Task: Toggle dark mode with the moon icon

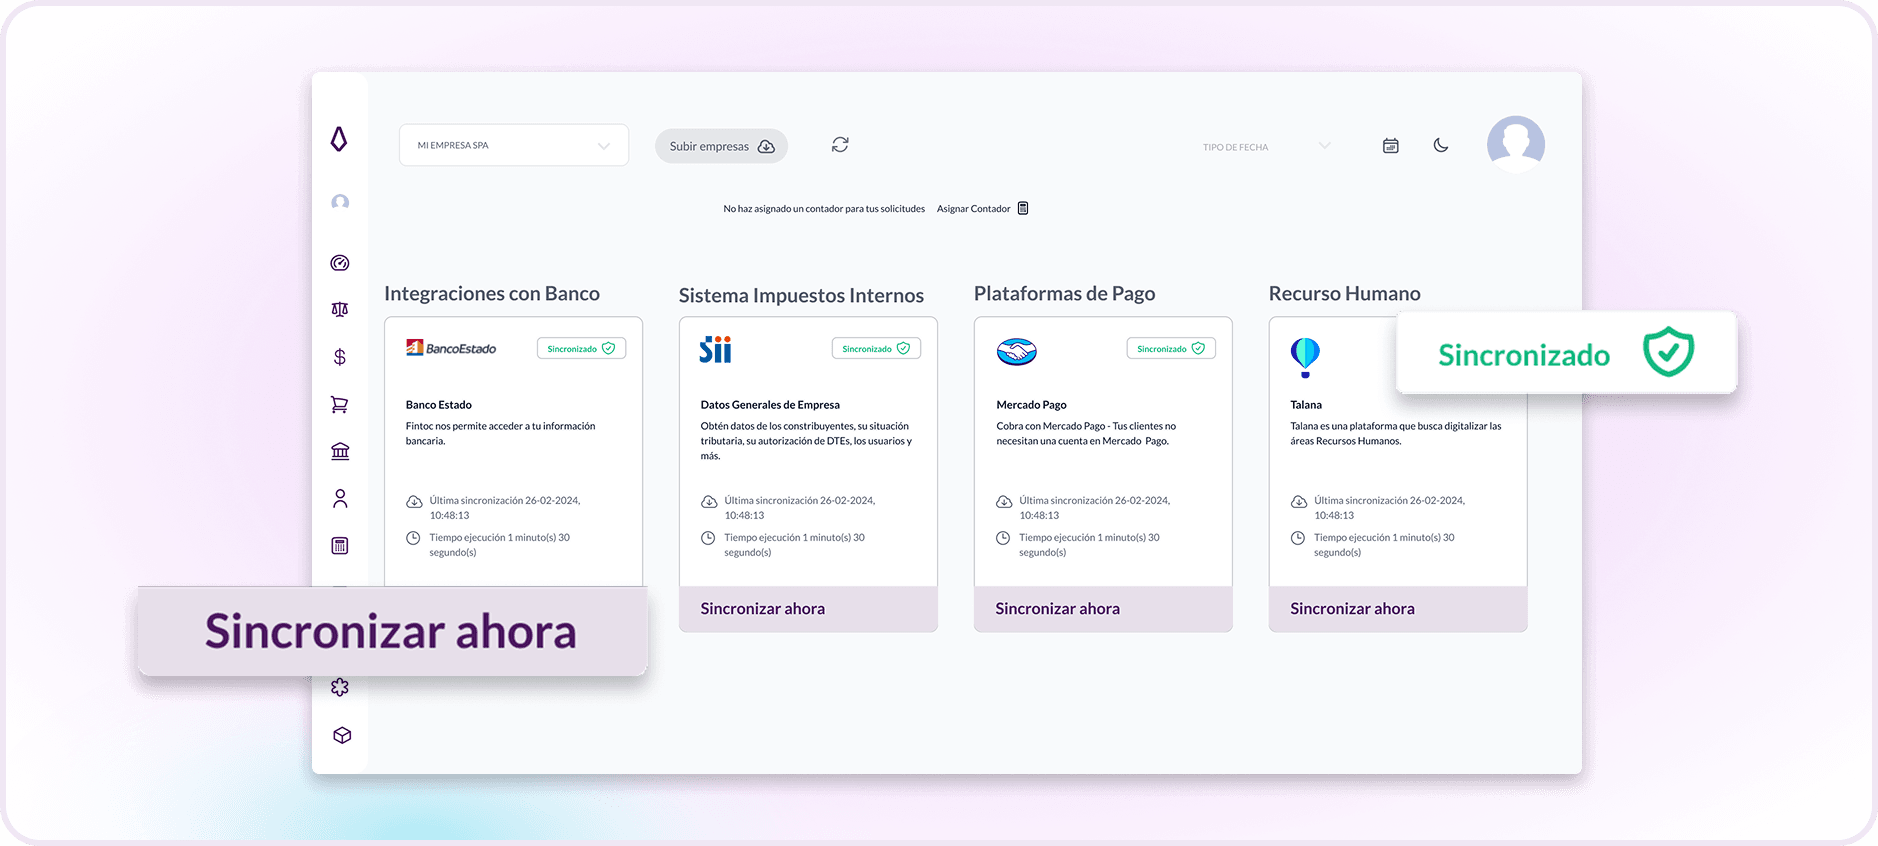Action: point(1441,145)
